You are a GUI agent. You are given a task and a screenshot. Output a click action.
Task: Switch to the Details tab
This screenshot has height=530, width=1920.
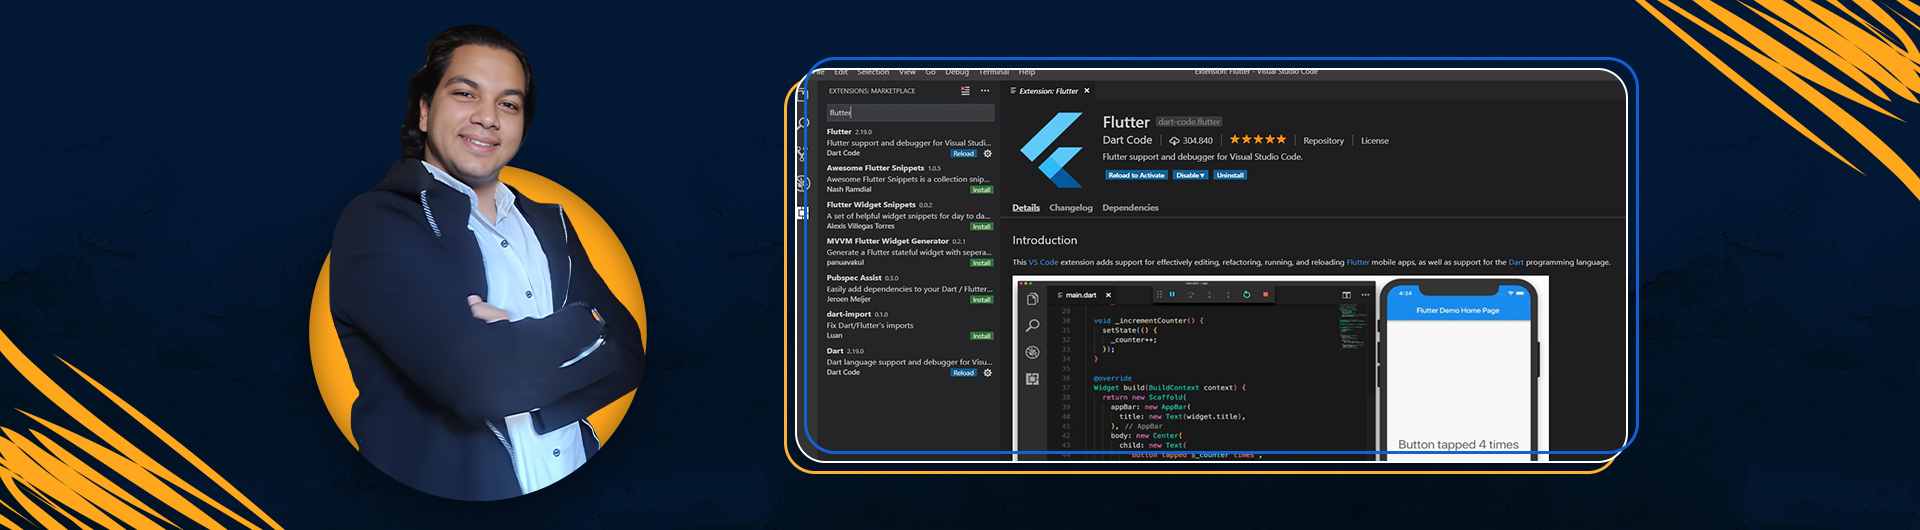(1026, 208)
